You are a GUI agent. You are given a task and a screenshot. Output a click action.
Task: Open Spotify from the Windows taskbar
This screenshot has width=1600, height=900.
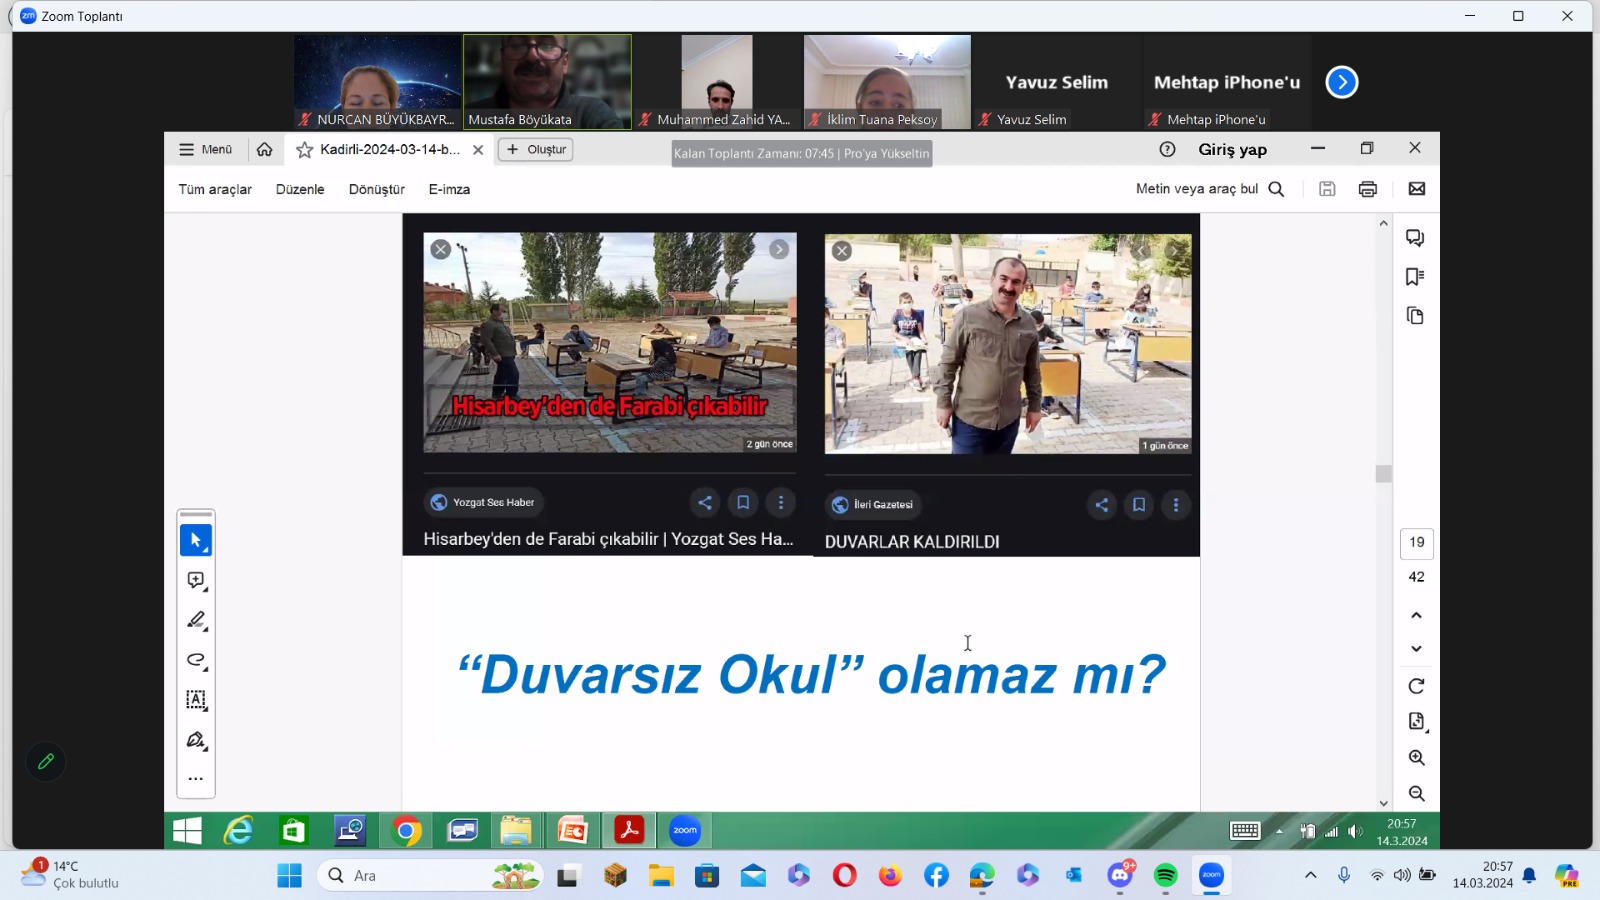pyautogui.click(x=1165, y=876)
